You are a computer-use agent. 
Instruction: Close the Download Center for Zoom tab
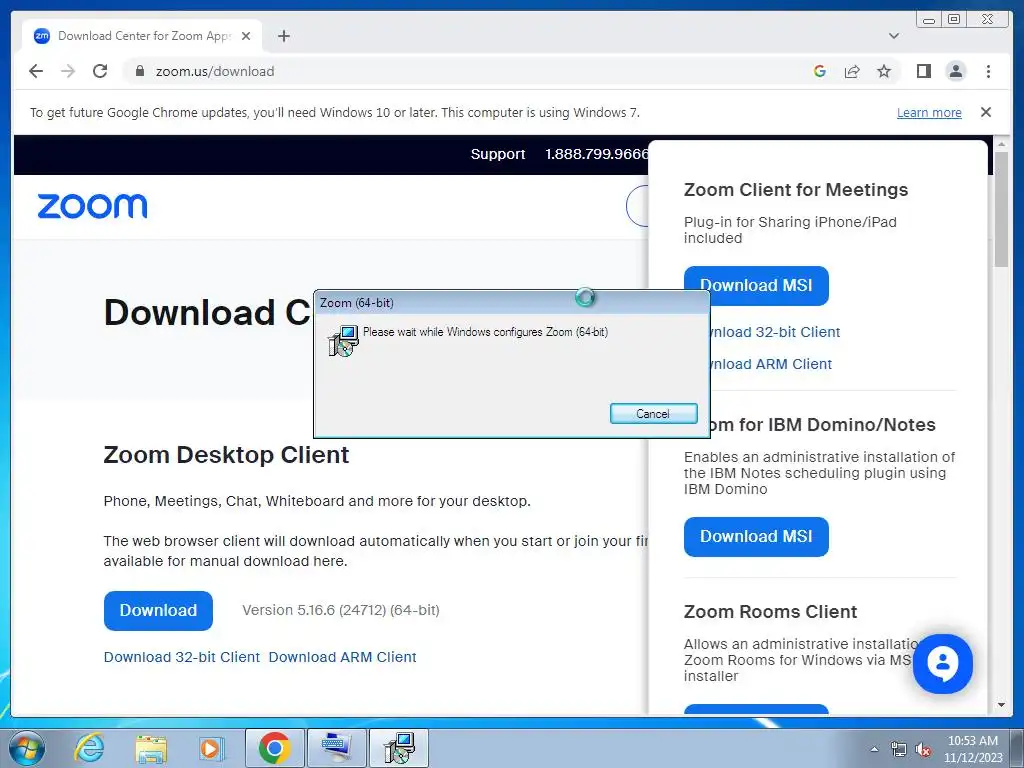point(246,36)
